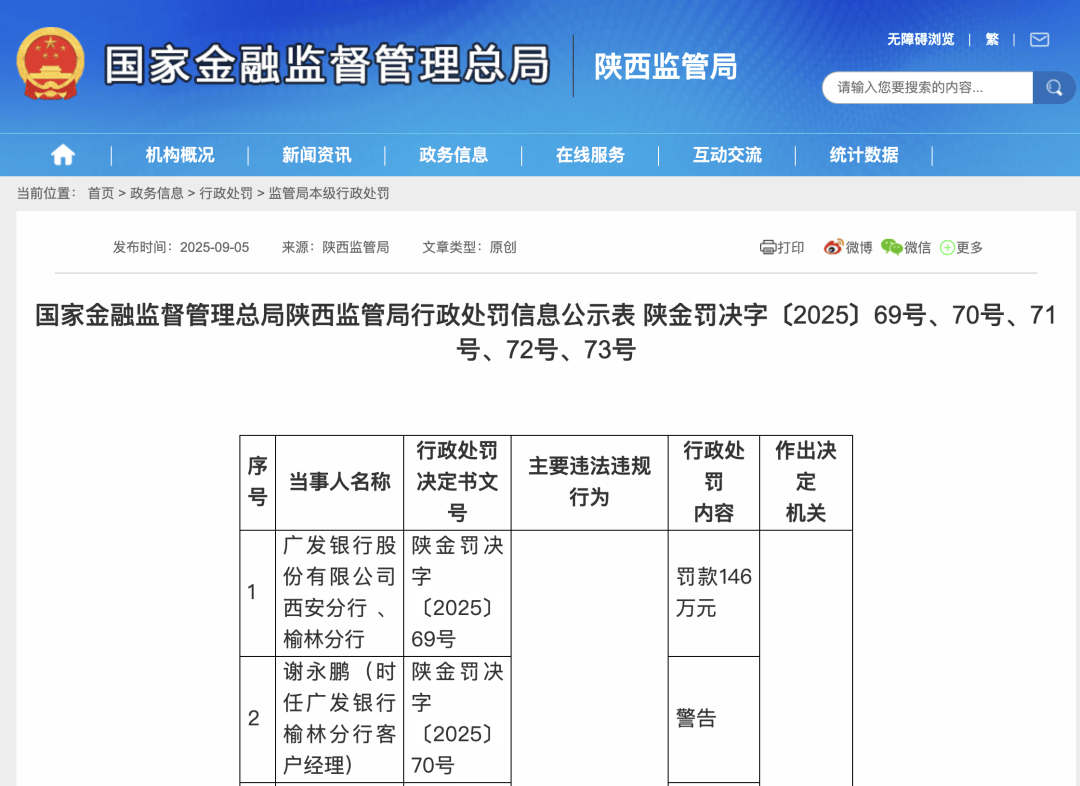
Task: Click the search magnifier button
Action: click(x=1054, y=88)
